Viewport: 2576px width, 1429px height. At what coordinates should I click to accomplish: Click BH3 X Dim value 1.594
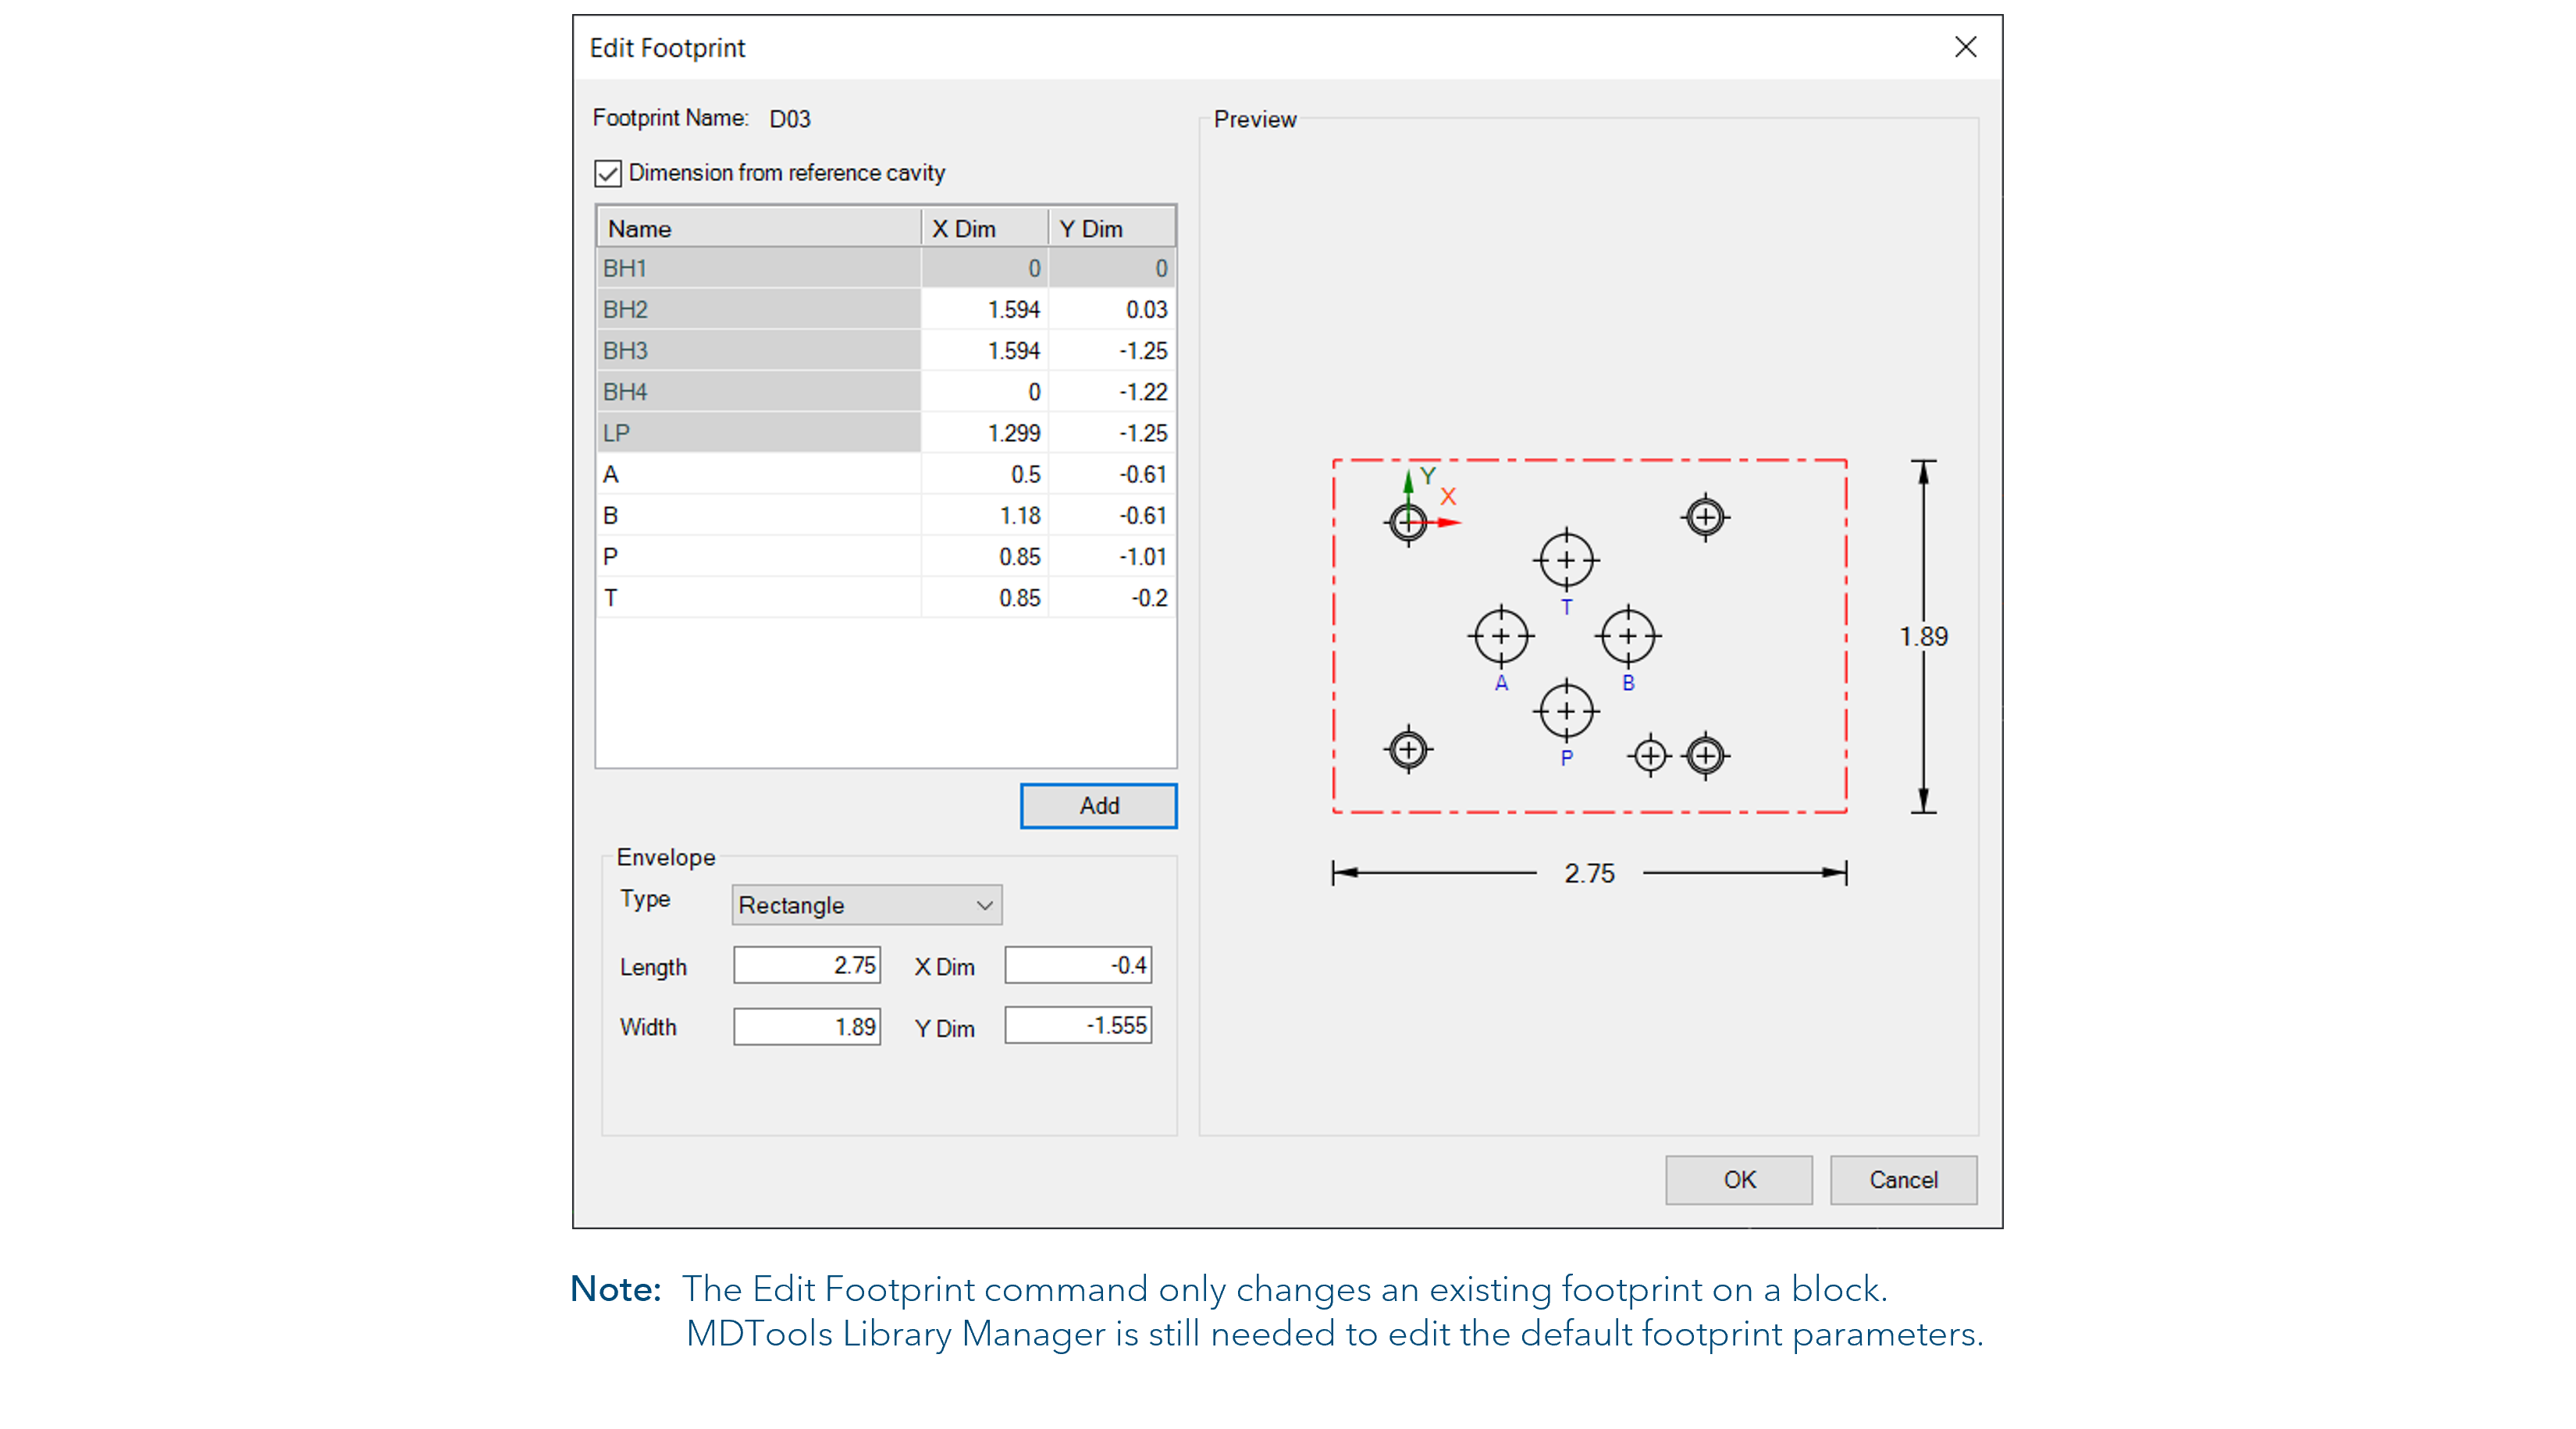click(985, 350)
